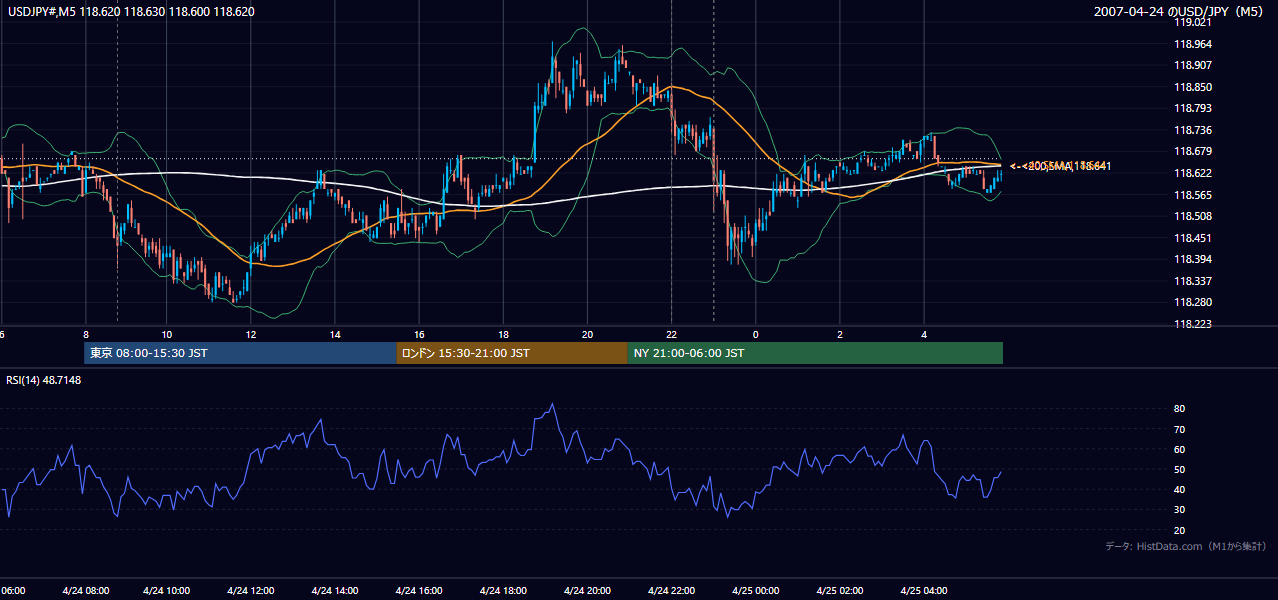
Task: Click the 2007-04-24 のUSD/JPY (M5) title
Action: pyautogui.click(x=1181, y=12)
